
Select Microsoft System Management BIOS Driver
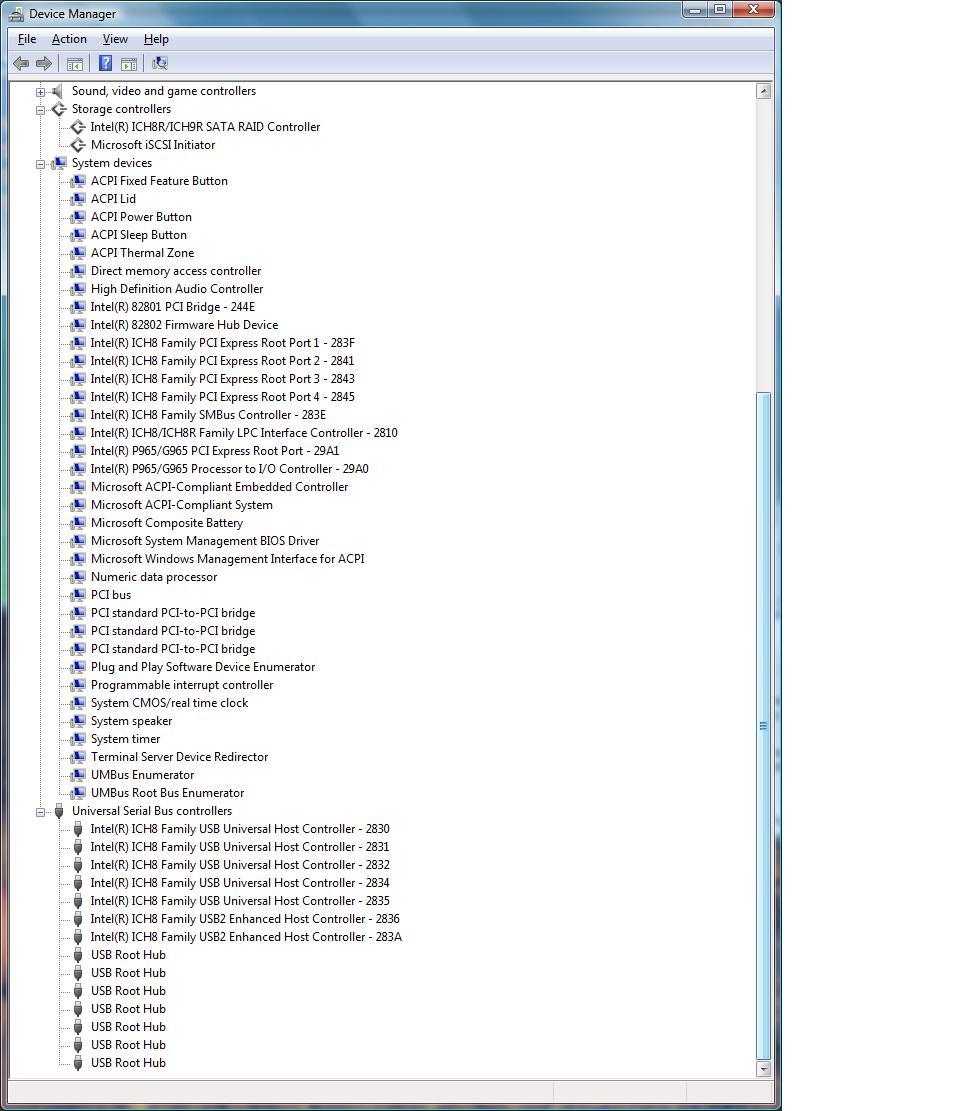(205, 541)
